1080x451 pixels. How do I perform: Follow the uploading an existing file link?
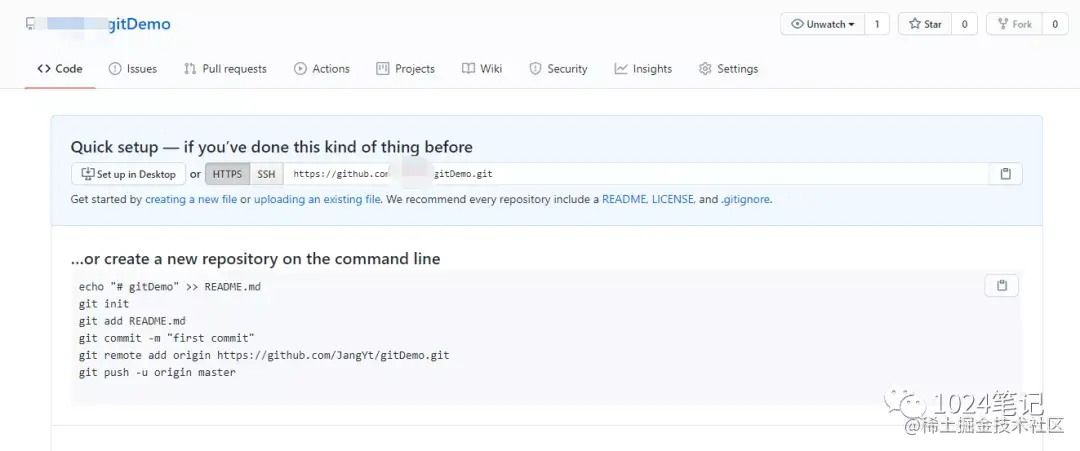[318, 200]
